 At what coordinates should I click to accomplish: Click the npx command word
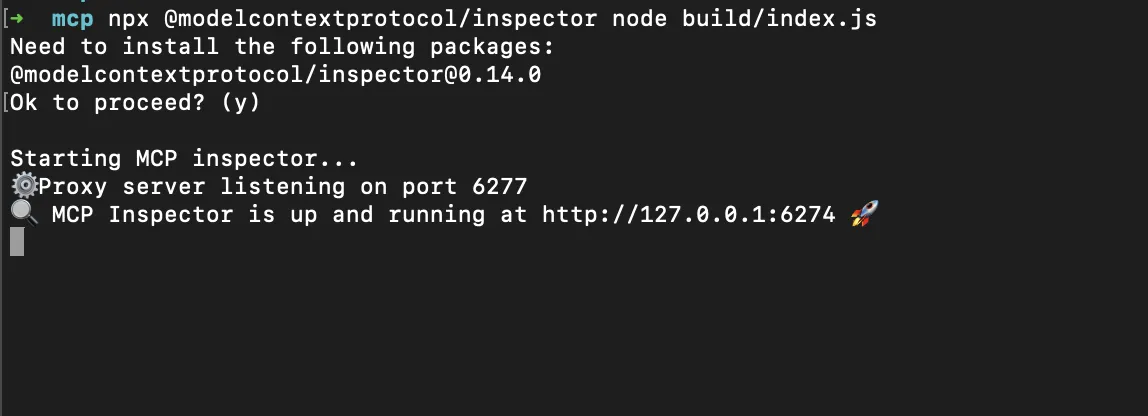pyautogui.click(x=129, y=20)
